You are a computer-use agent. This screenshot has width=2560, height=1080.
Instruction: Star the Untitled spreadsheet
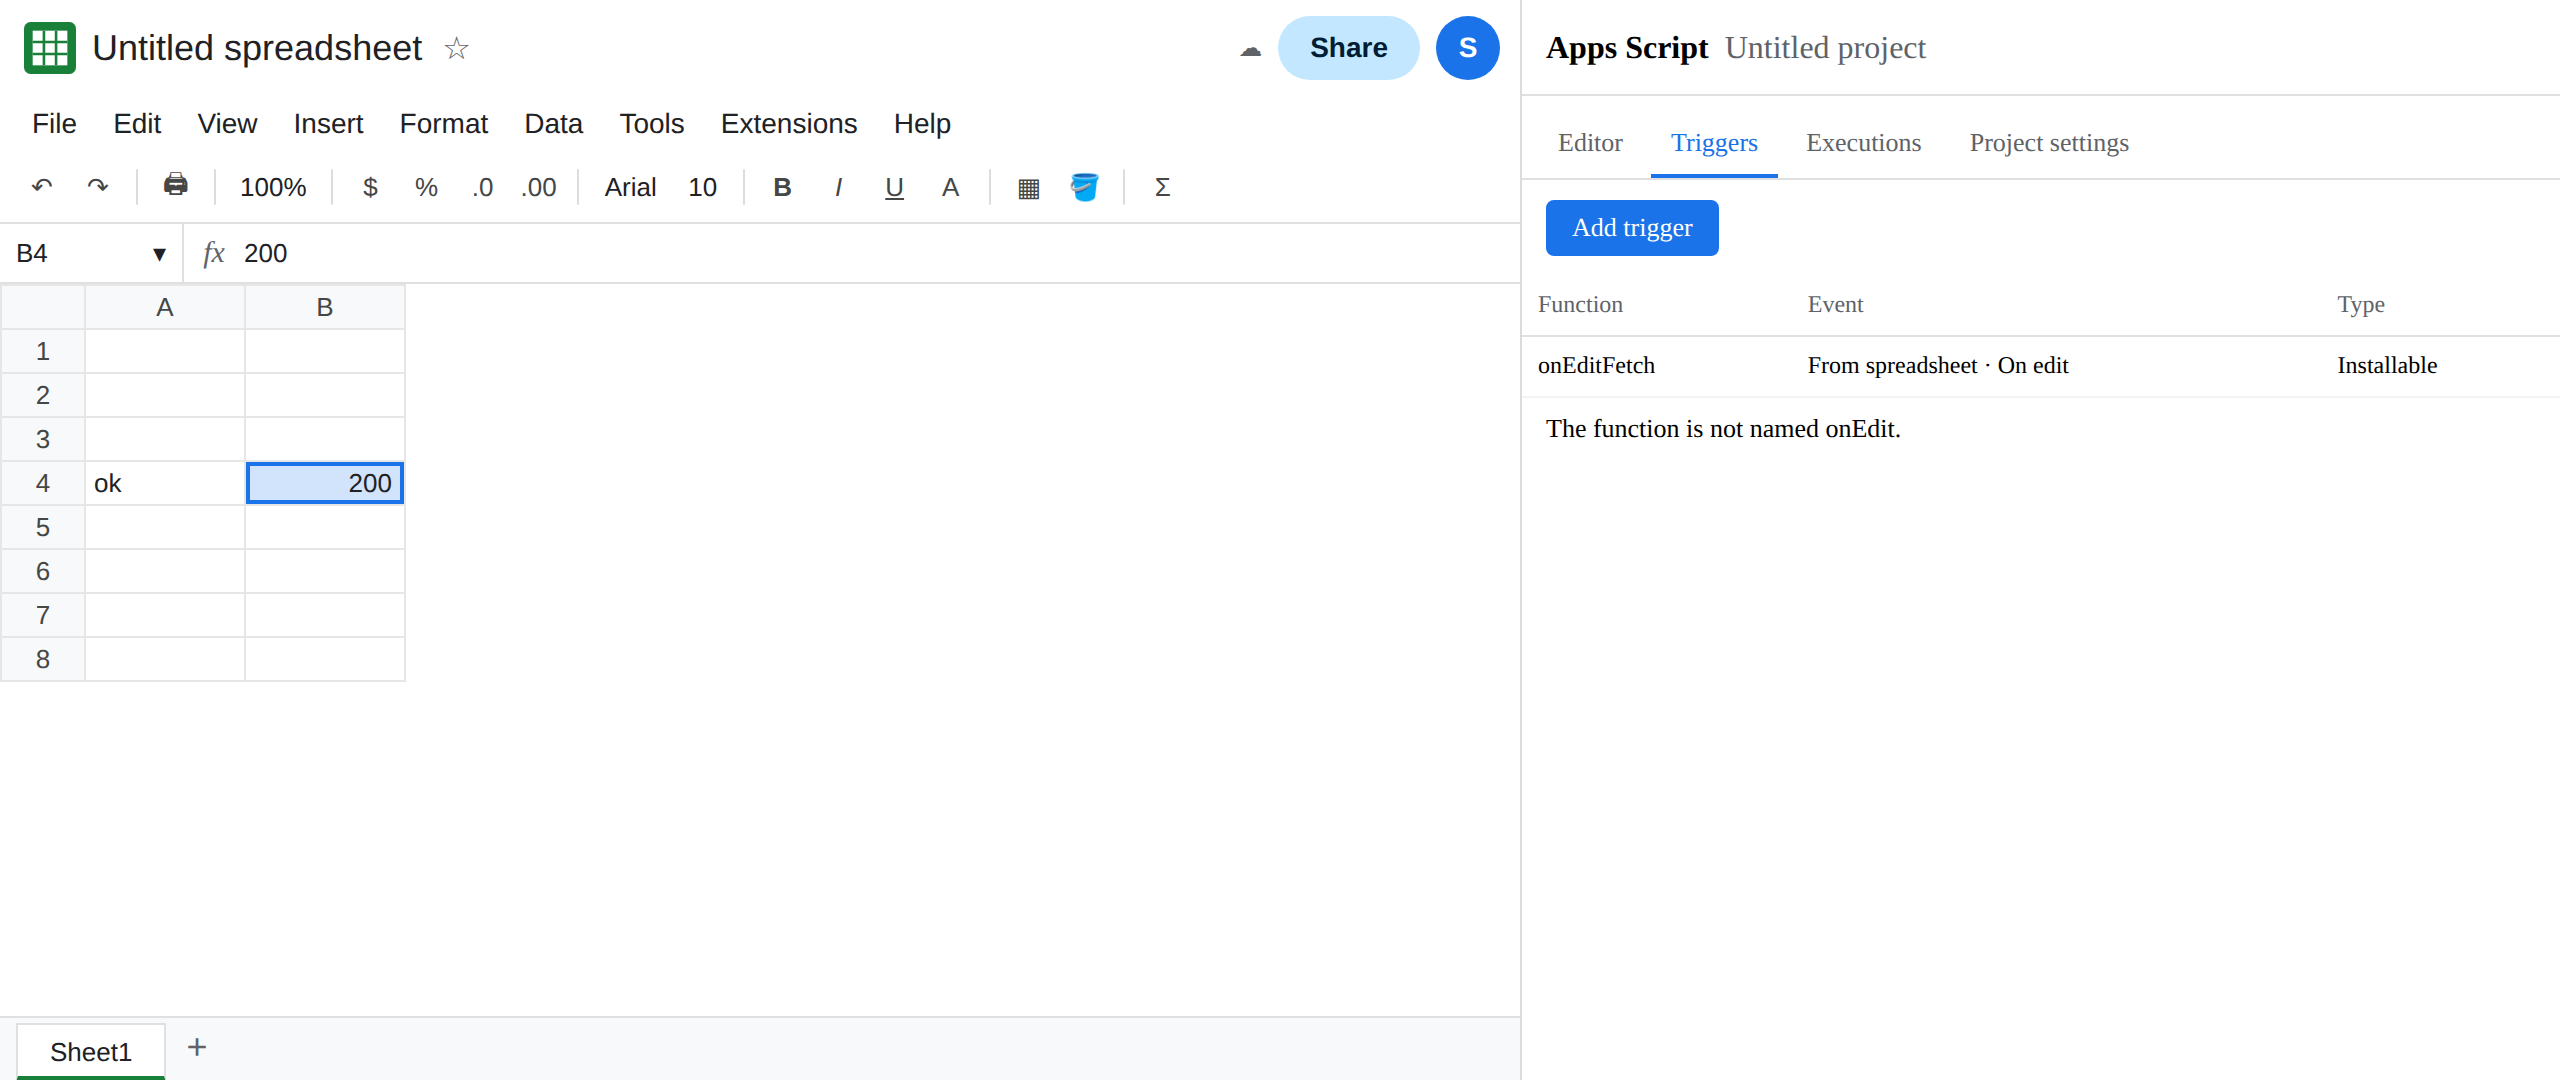point(456,48)
